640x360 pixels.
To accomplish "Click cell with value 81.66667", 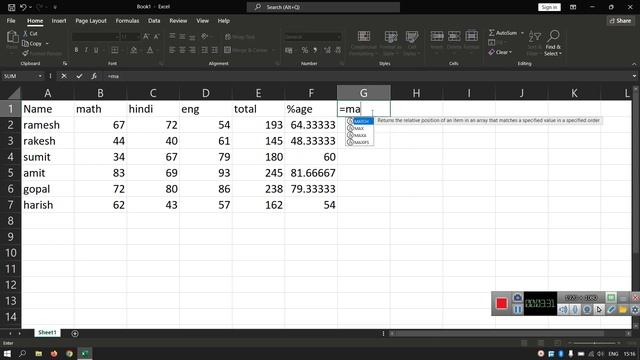I will [311, 173].
